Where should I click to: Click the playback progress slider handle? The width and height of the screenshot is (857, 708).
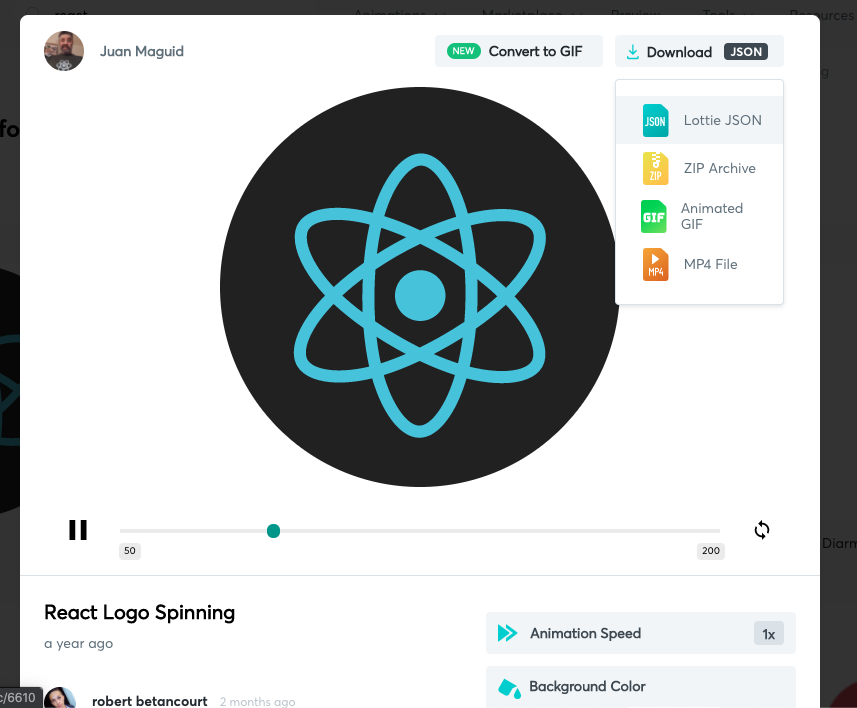[x=273, y=530]
